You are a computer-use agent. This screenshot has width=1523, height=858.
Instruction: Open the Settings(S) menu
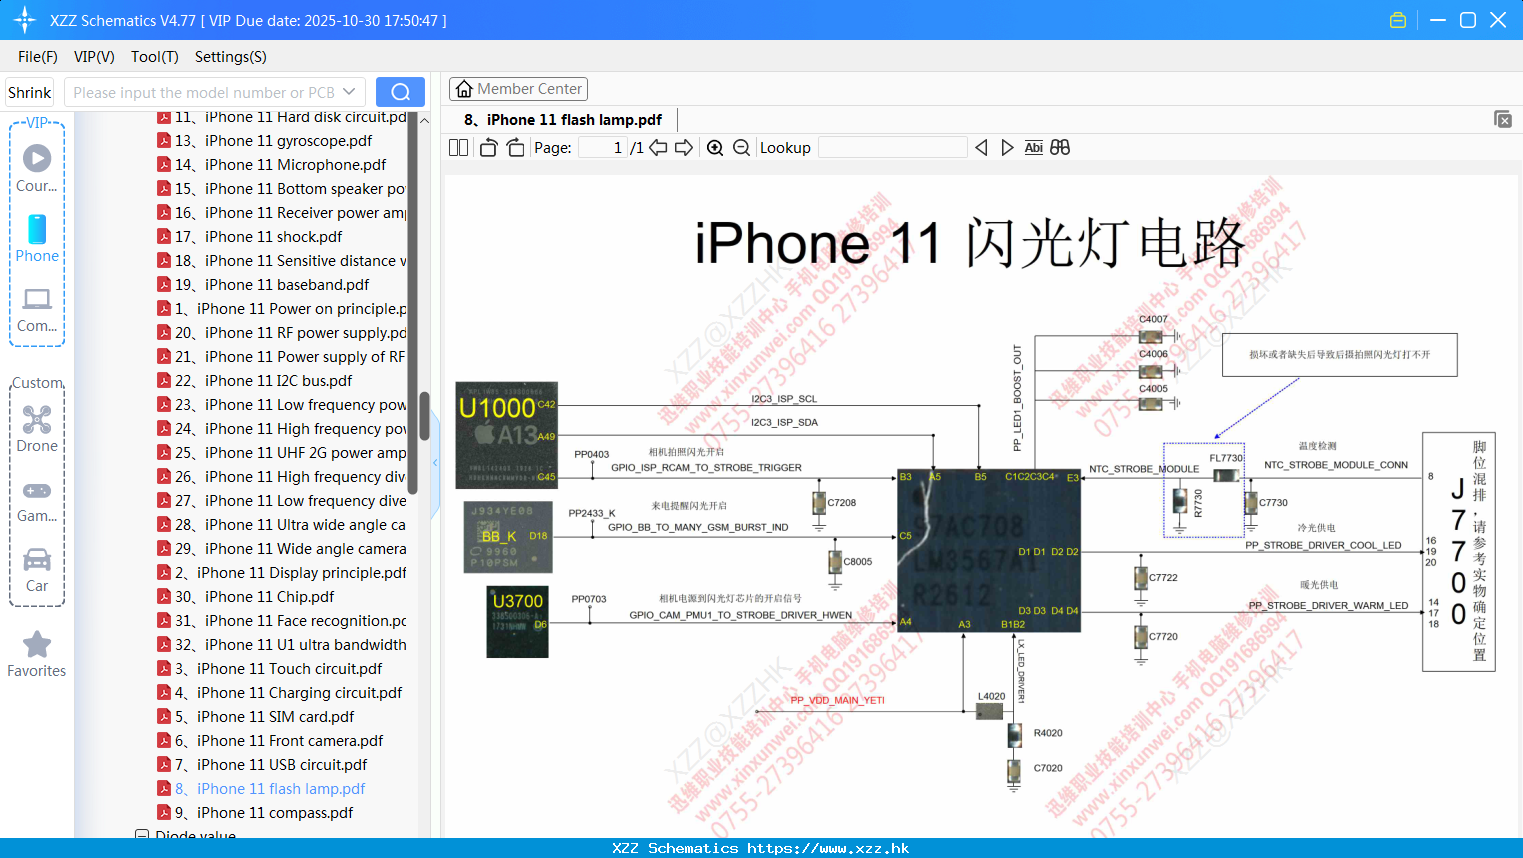[x=231, y=57]
